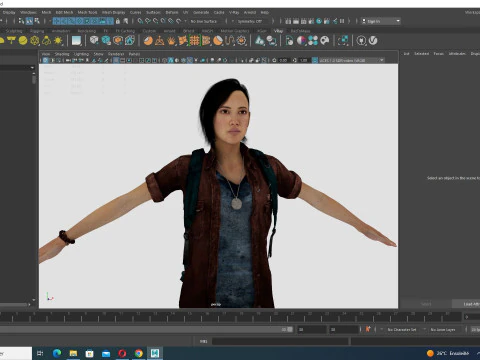Click the teal checker region shelf icon
Image resolution: width=480 pixels, height=360 pixels.
(x=343, y=41)
